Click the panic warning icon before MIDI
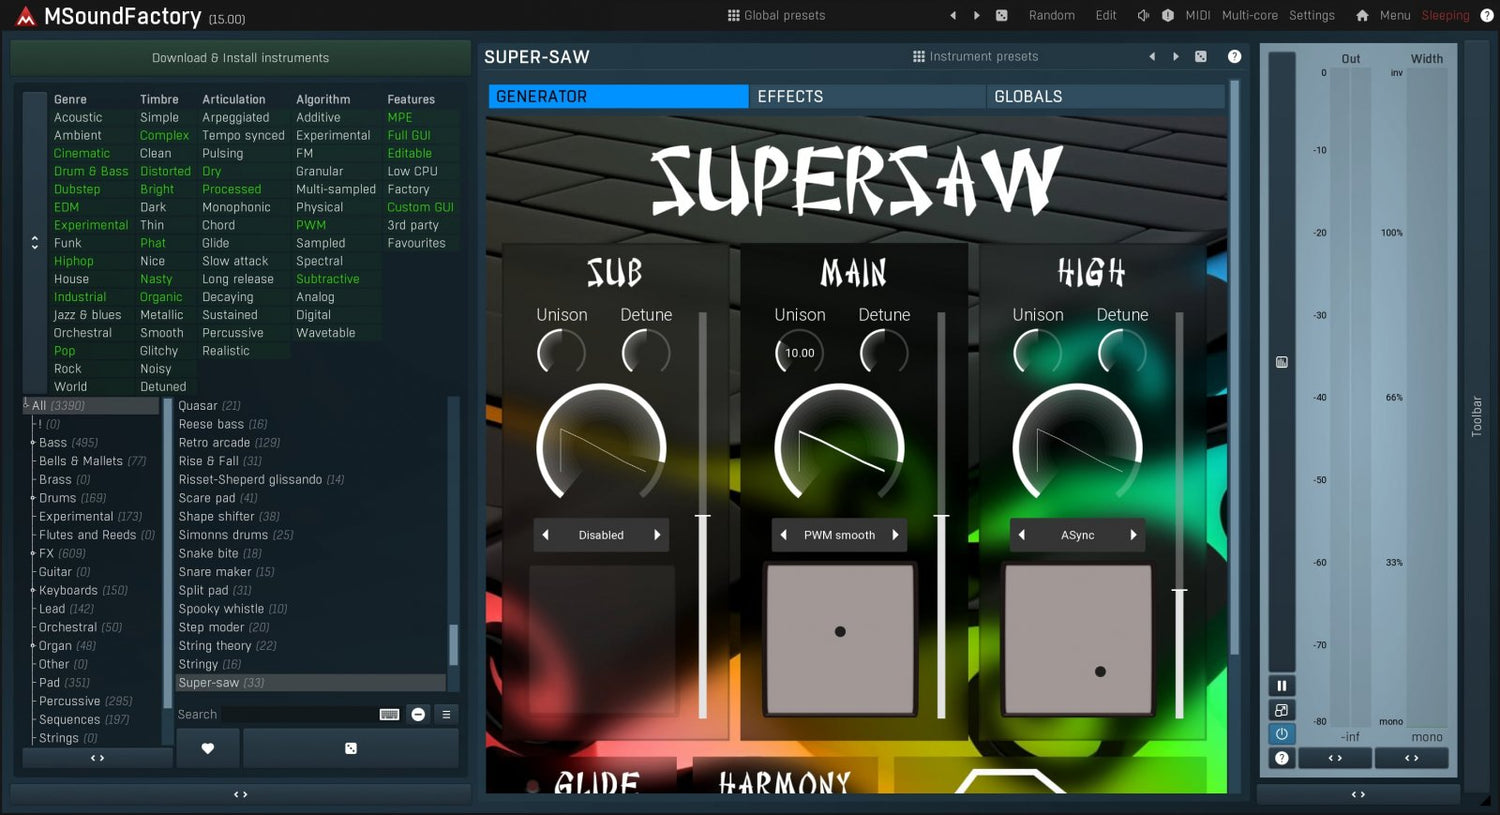The height and width of the screenshot is (815, 1500). (1168, 15)
